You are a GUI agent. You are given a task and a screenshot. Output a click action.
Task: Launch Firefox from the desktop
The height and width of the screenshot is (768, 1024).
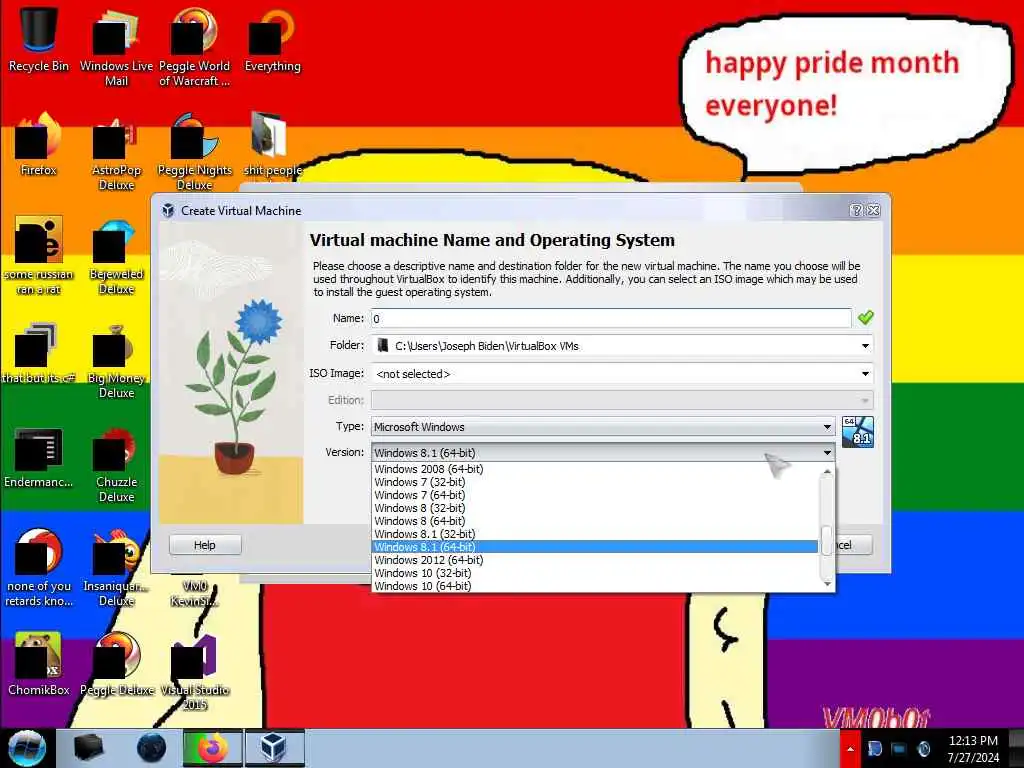pyautogui.click(x=39, y=144)
